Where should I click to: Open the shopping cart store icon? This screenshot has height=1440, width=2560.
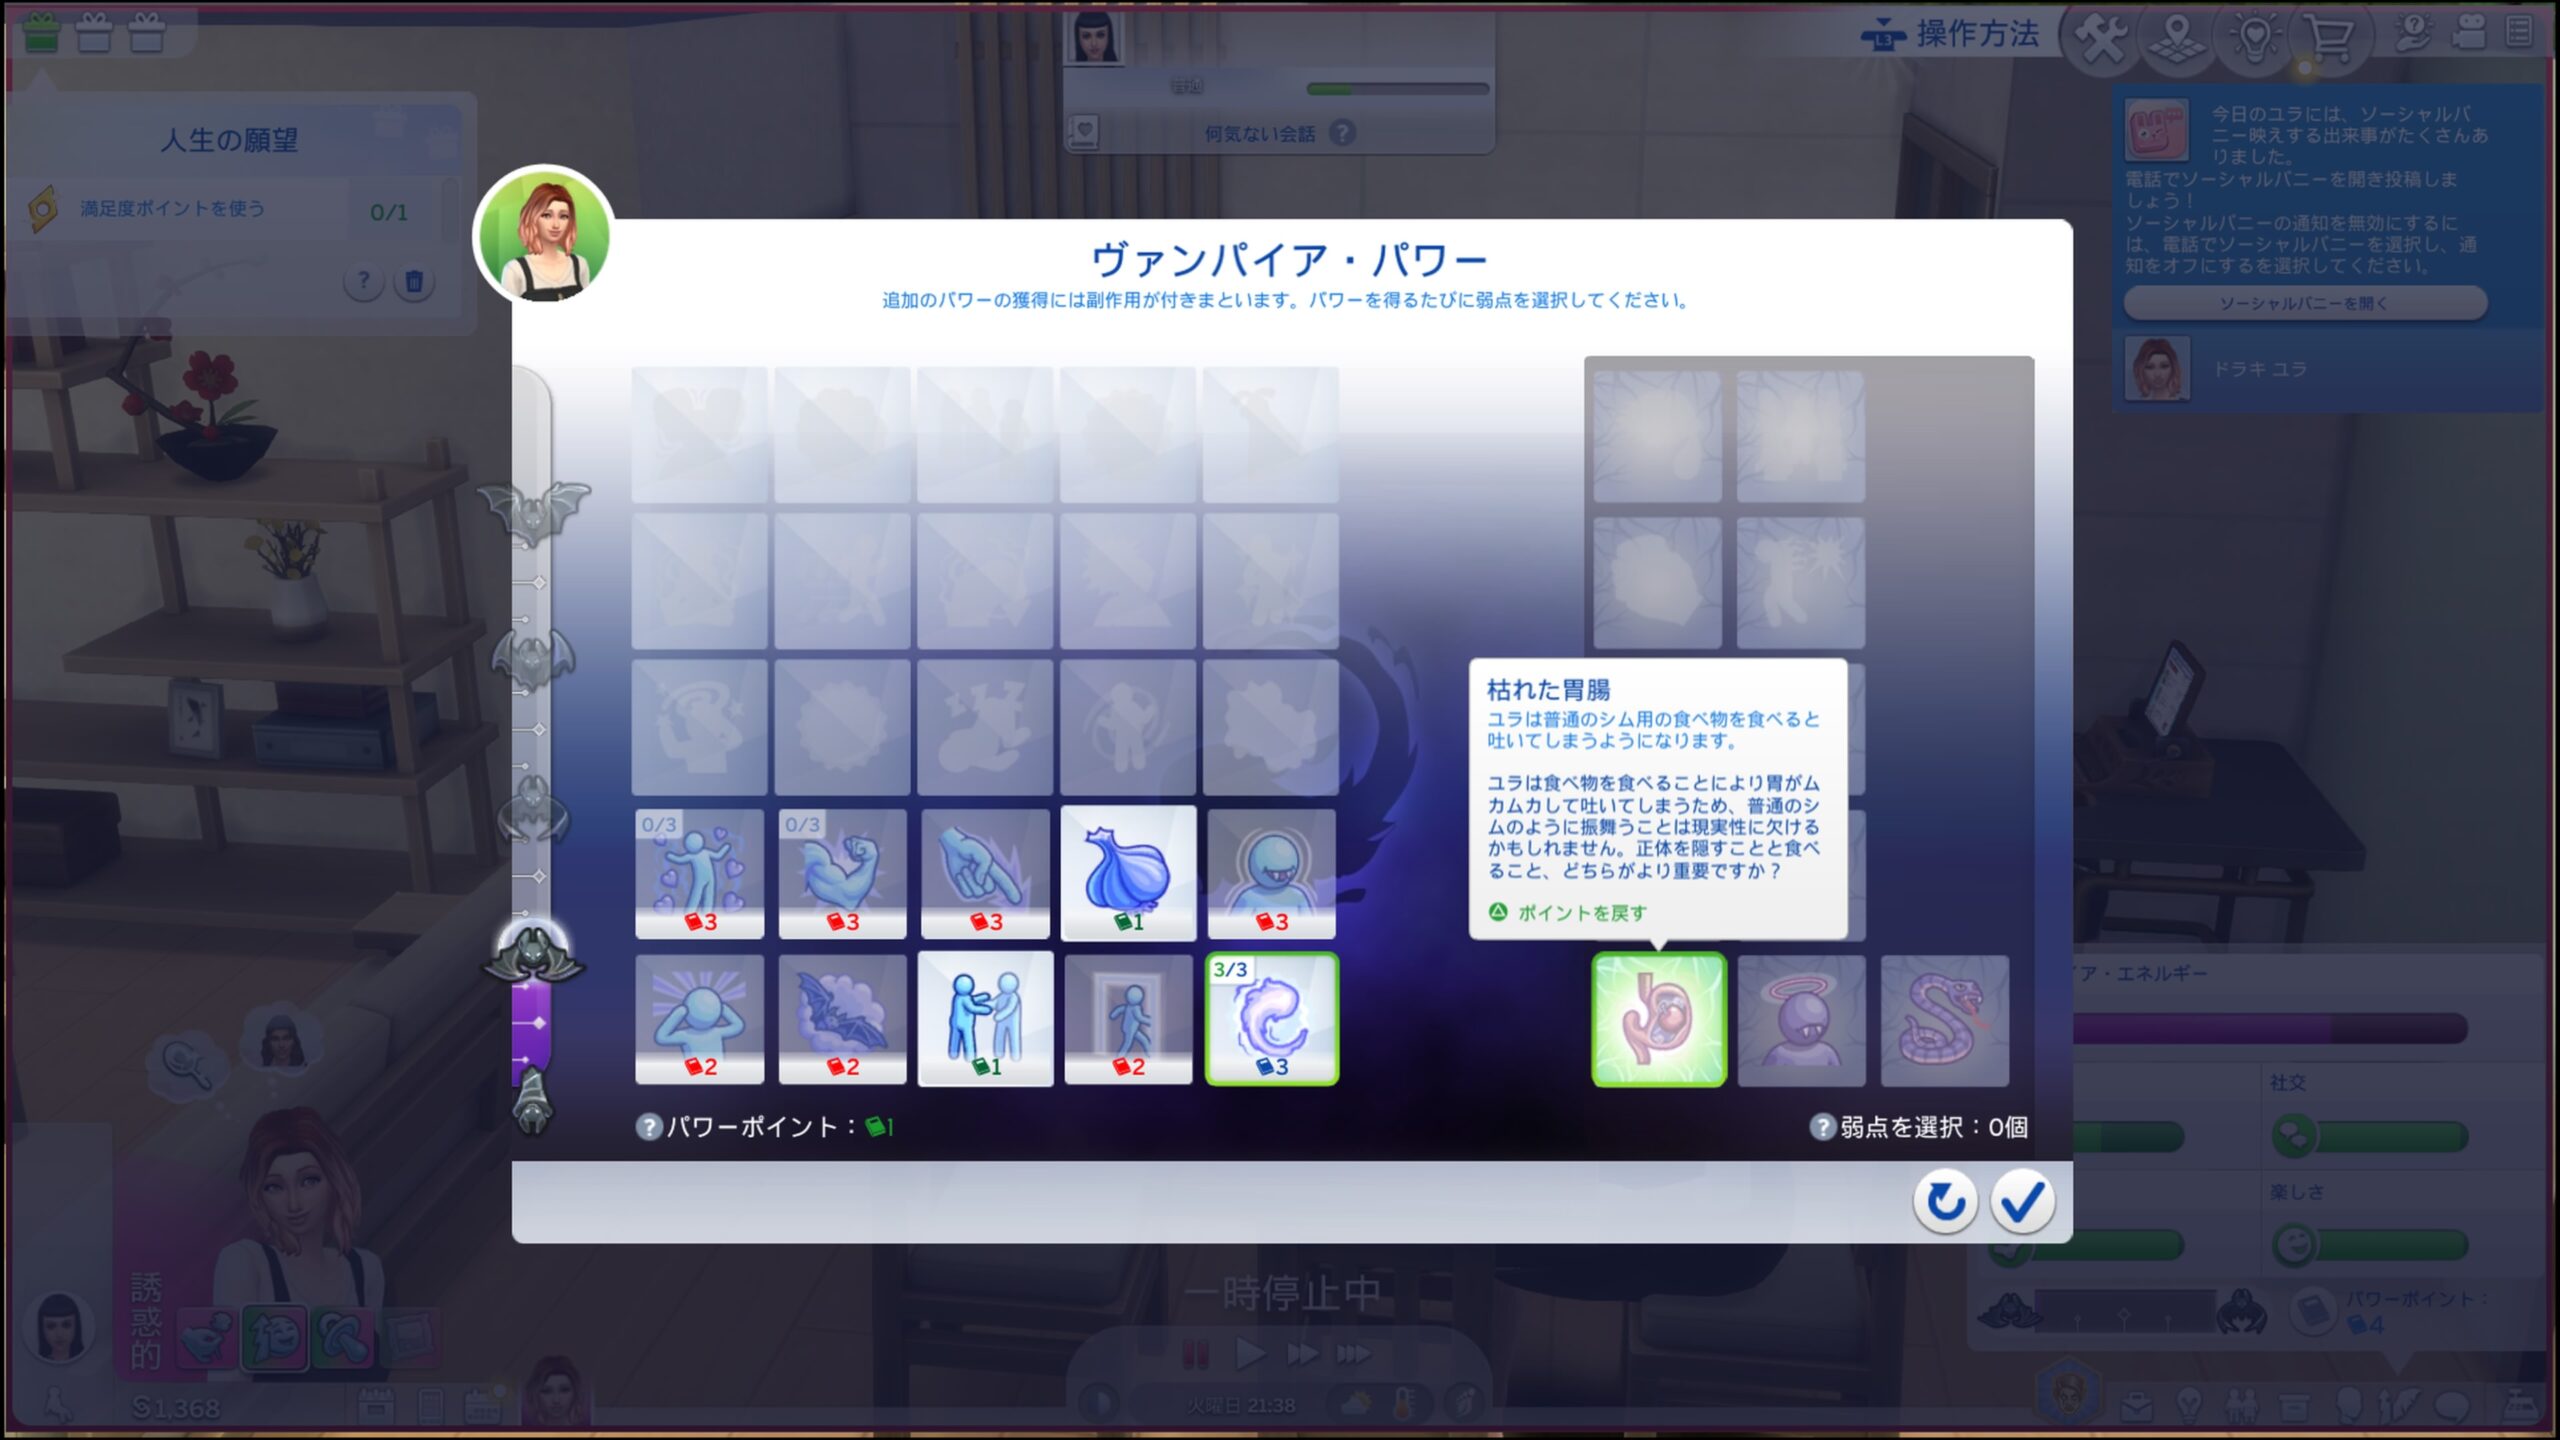point(2330,38)
